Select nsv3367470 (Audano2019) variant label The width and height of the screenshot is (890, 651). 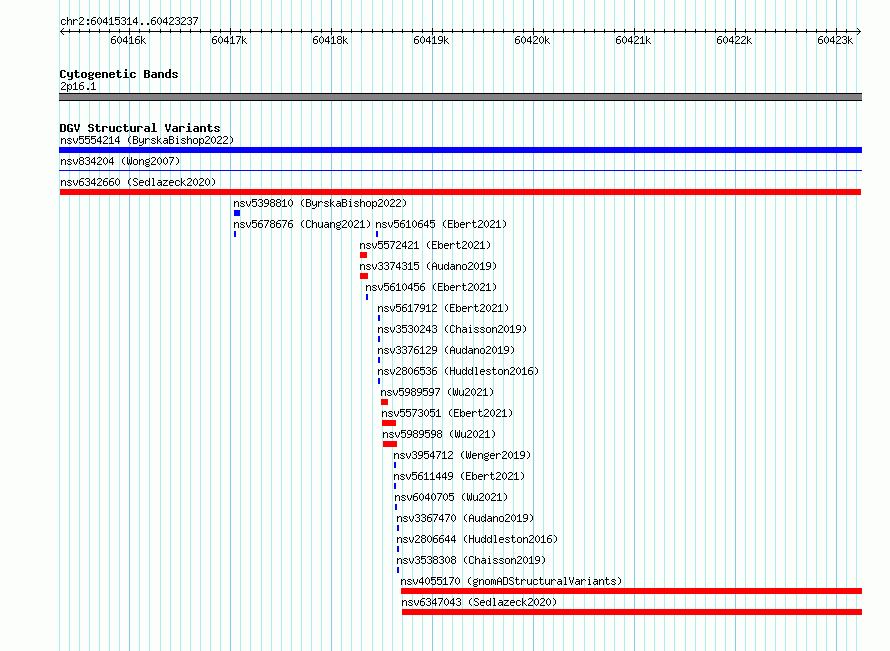(x=465, y=518)
